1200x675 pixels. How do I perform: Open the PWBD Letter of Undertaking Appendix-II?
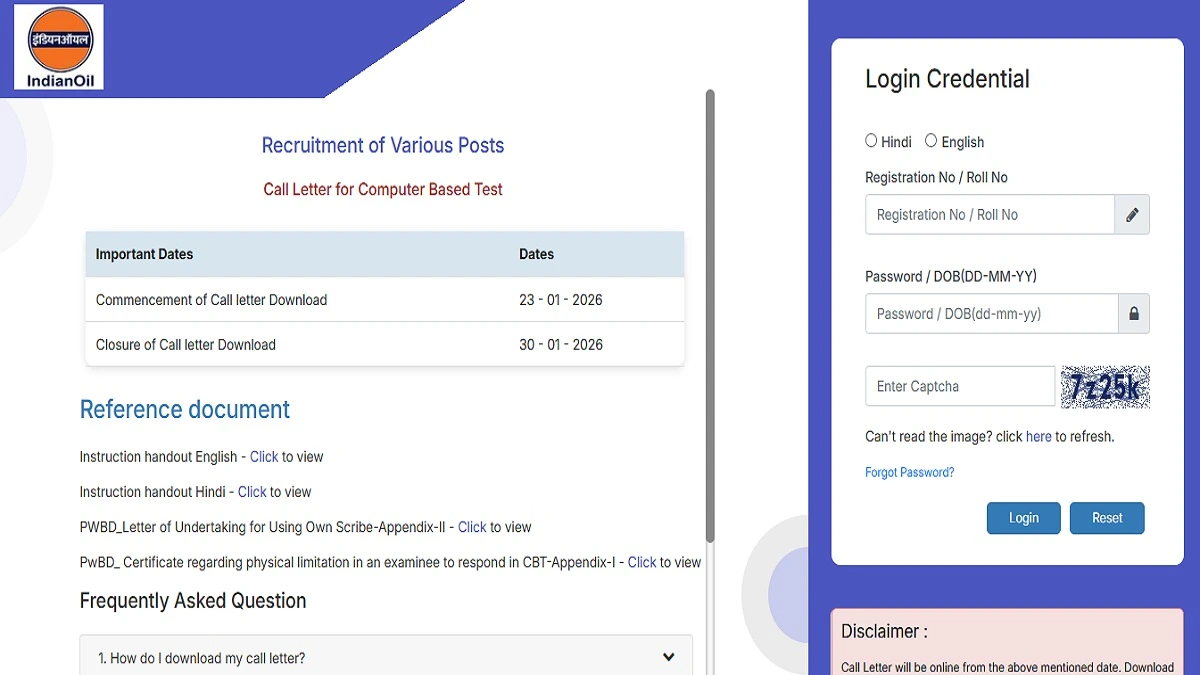[471, 526]
